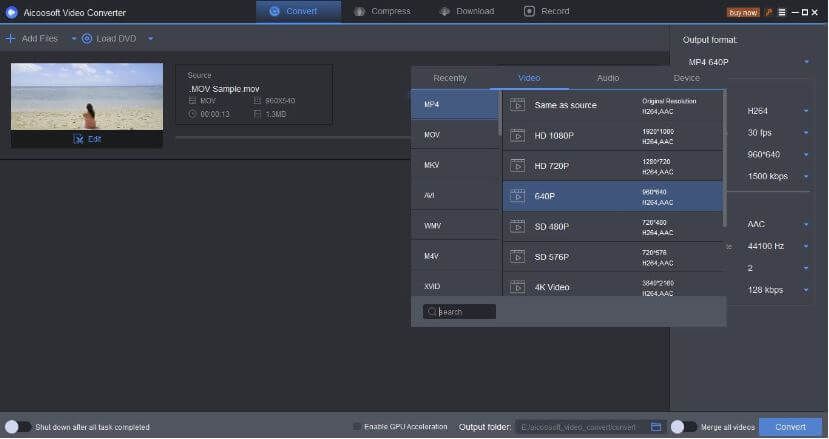Click the Convert button
The width and height of the screenshot is (829, 439).
pyautogui.click(x=790, y=427)
